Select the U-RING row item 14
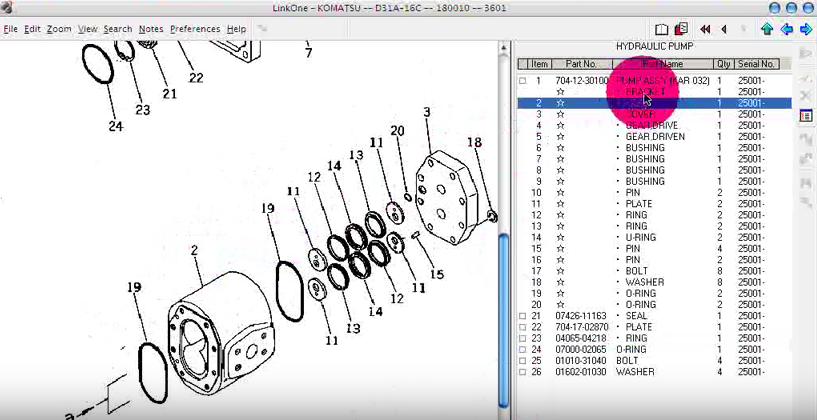 coord(654,238)
